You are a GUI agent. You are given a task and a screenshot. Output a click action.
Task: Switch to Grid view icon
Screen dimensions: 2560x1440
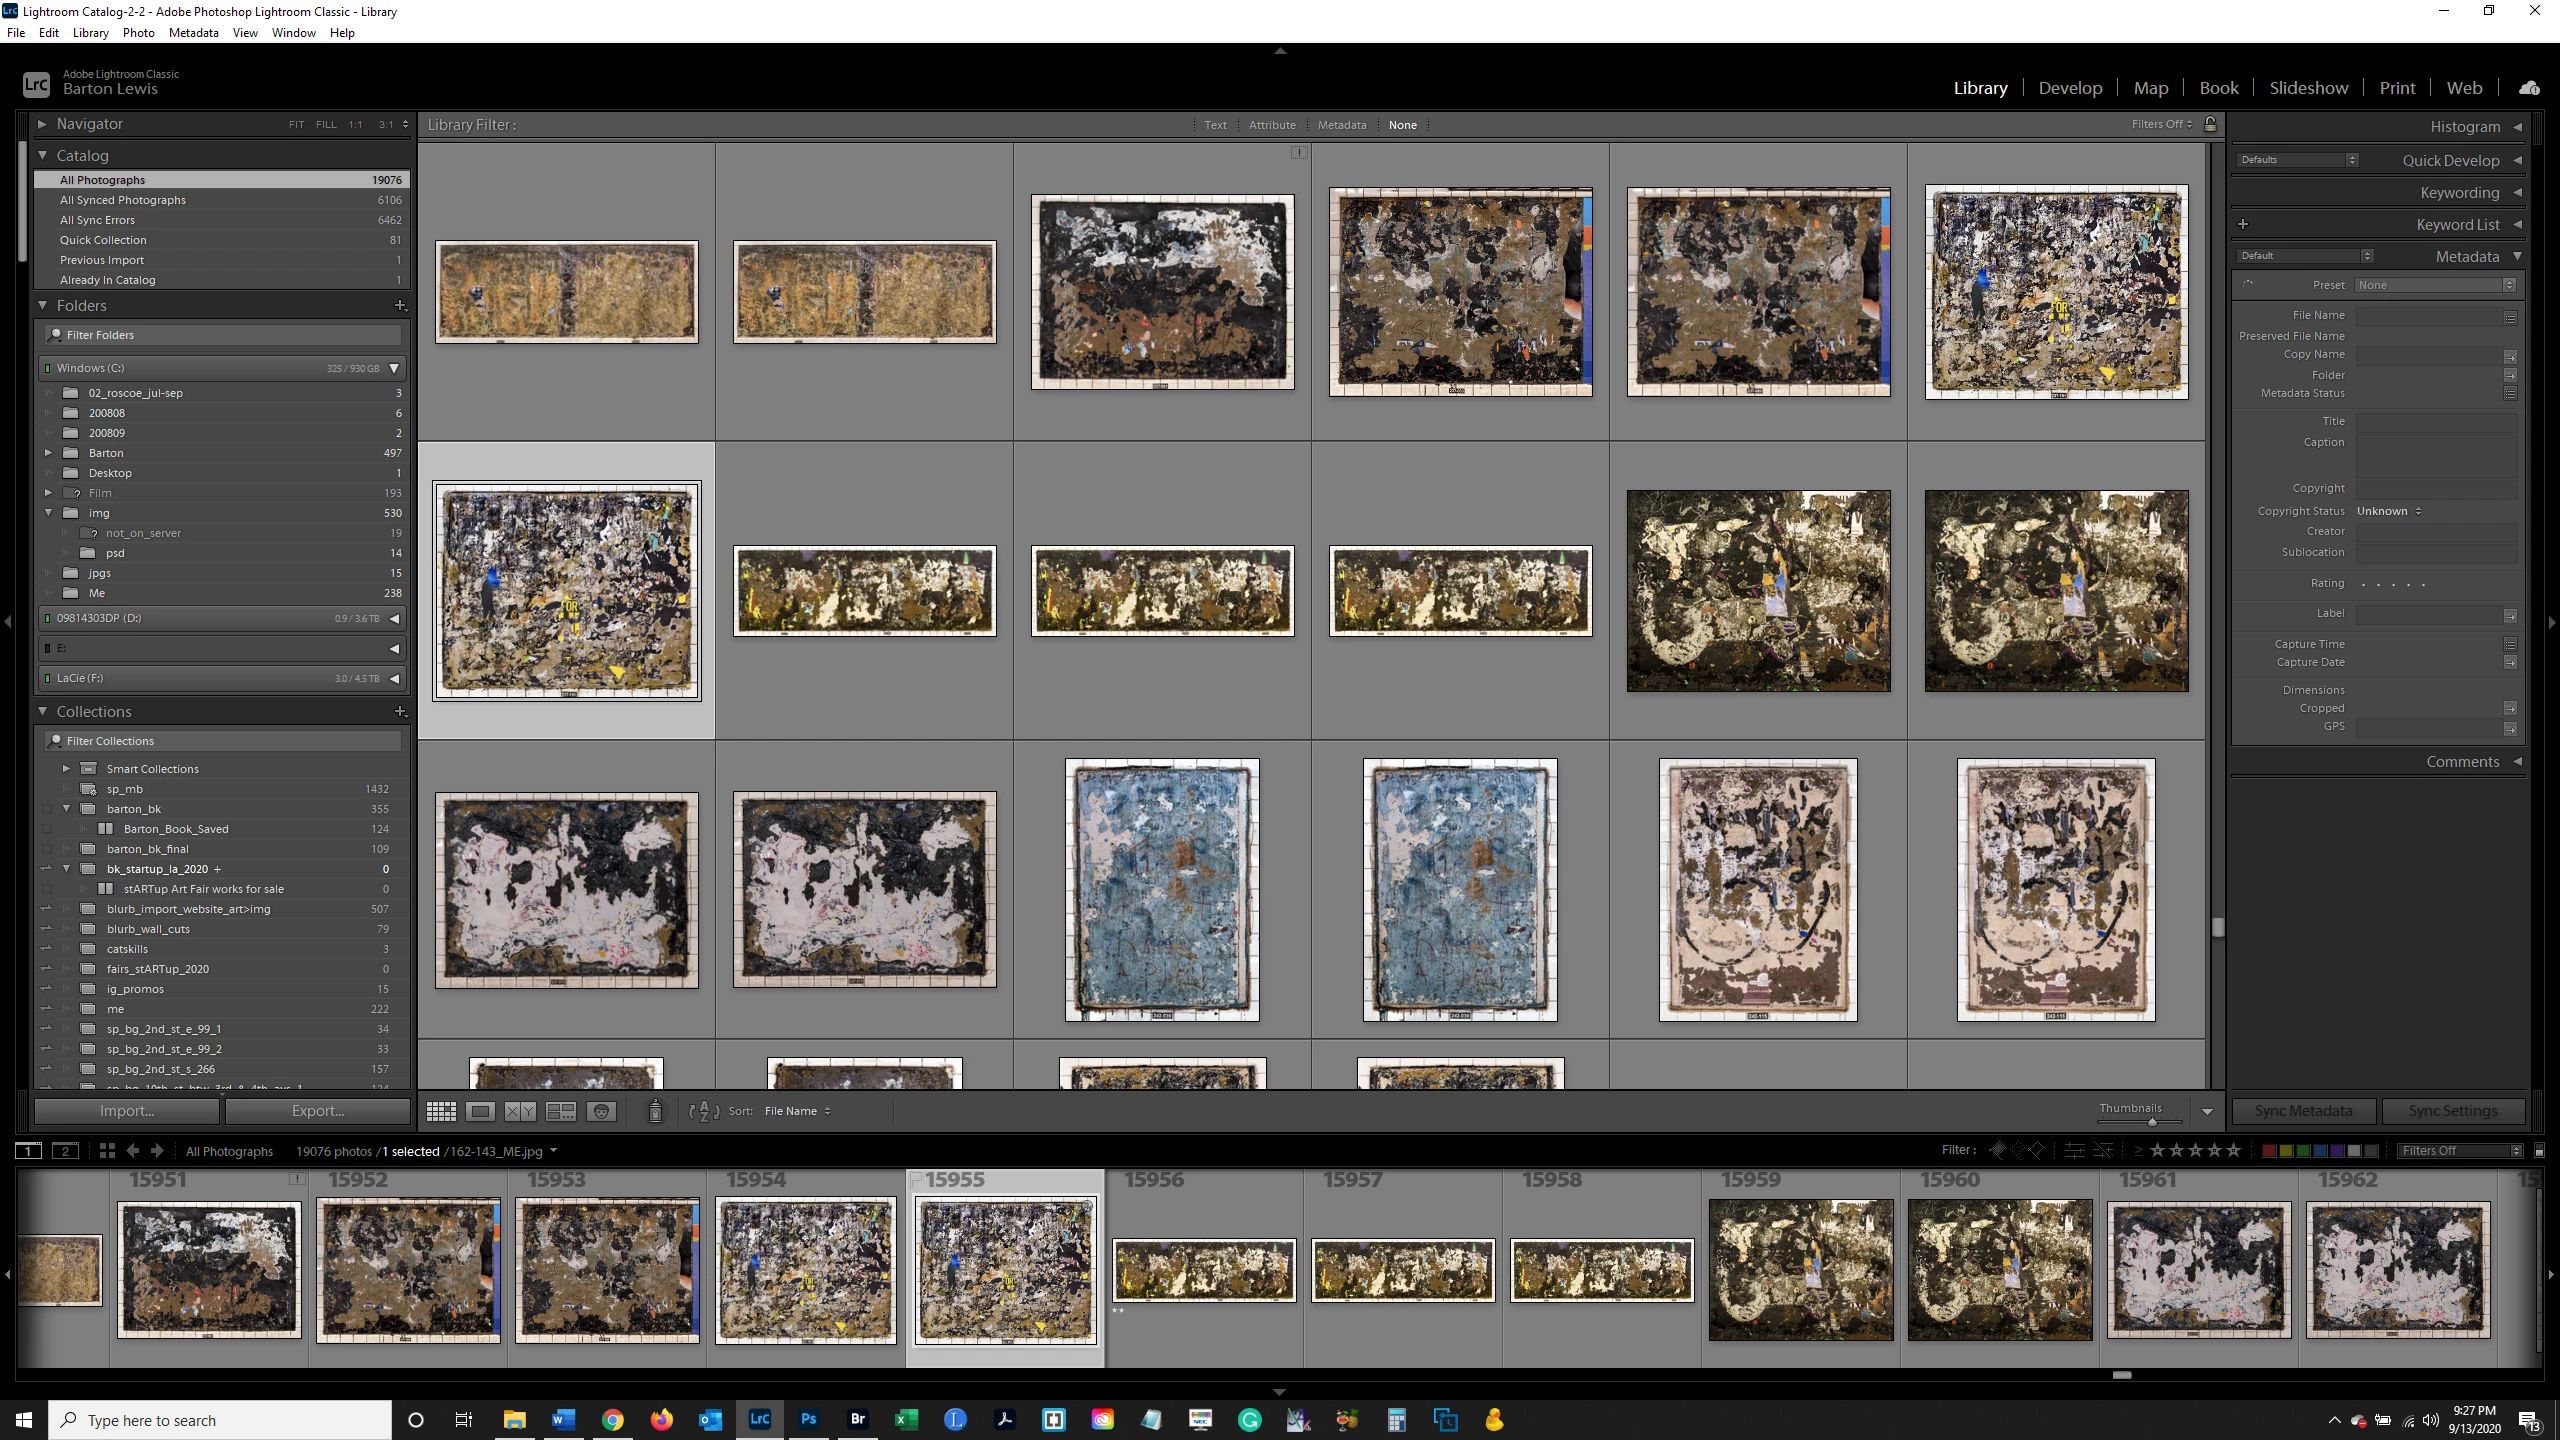coord(441,1111)
